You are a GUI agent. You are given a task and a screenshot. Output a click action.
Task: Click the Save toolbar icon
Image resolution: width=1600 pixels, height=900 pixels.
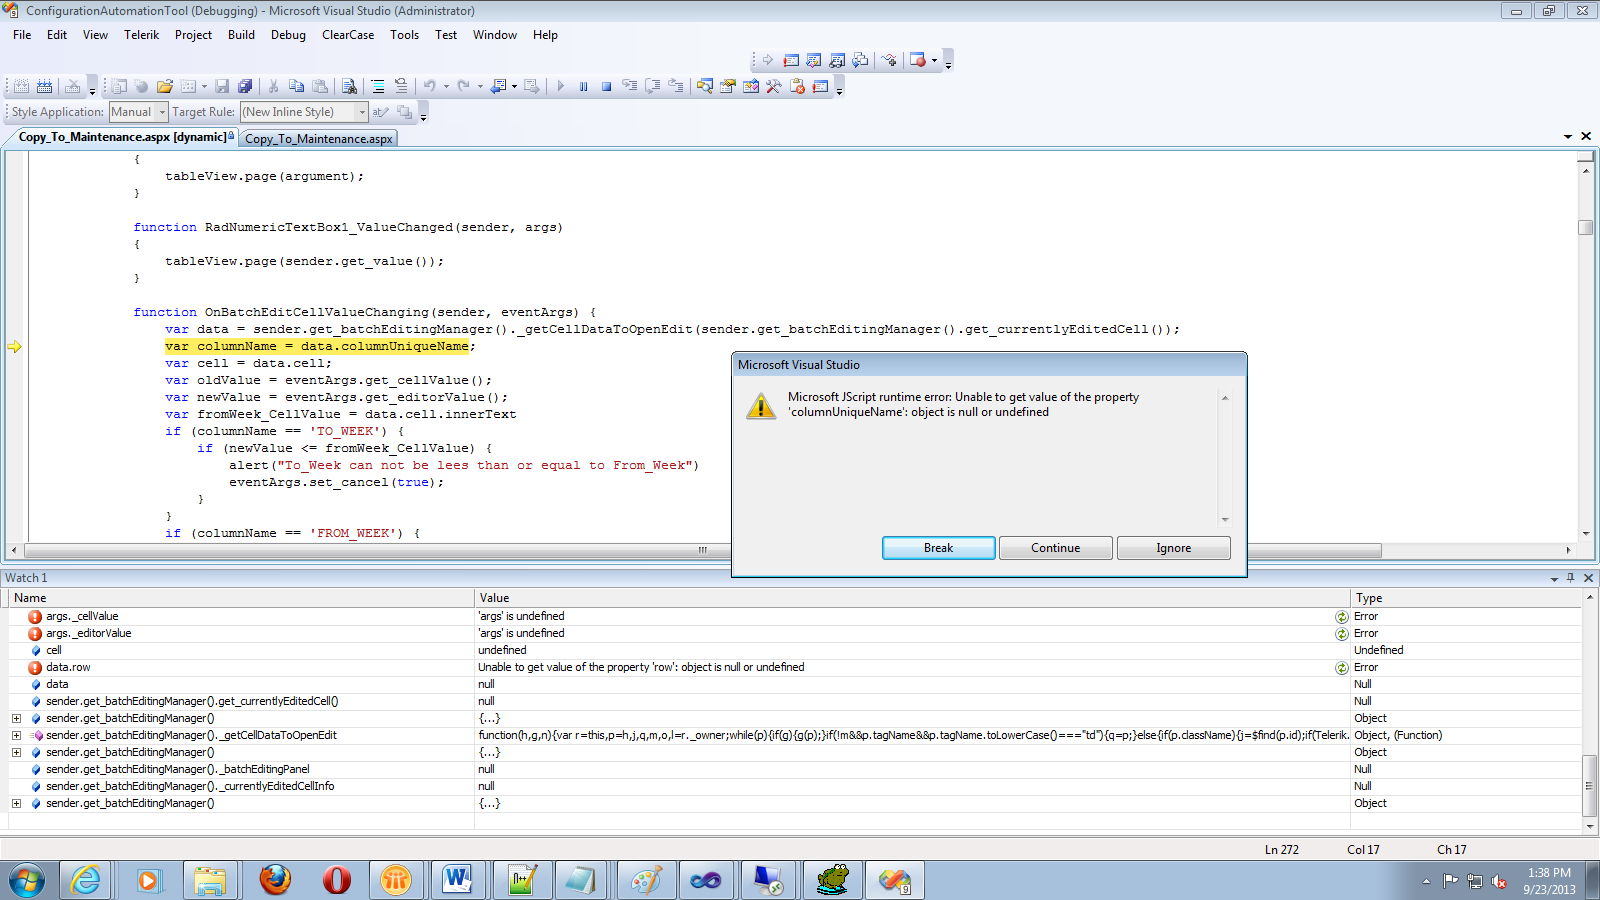coord(222,87)
